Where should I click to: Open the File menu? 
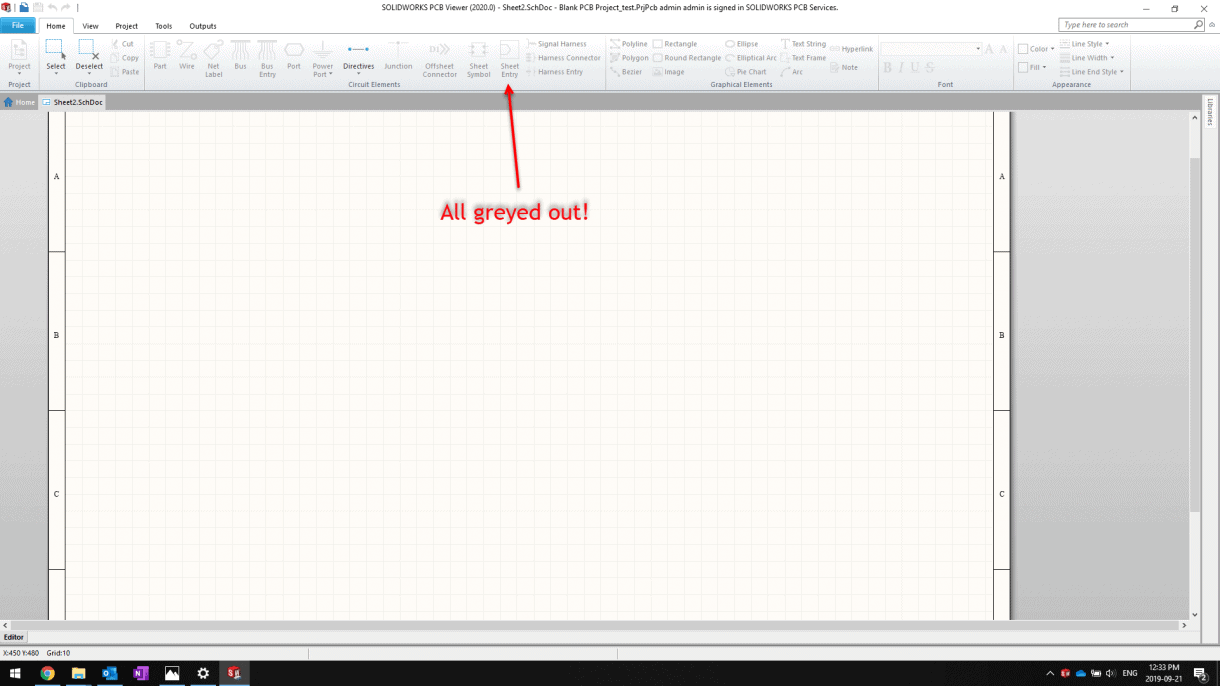point(18,26)
